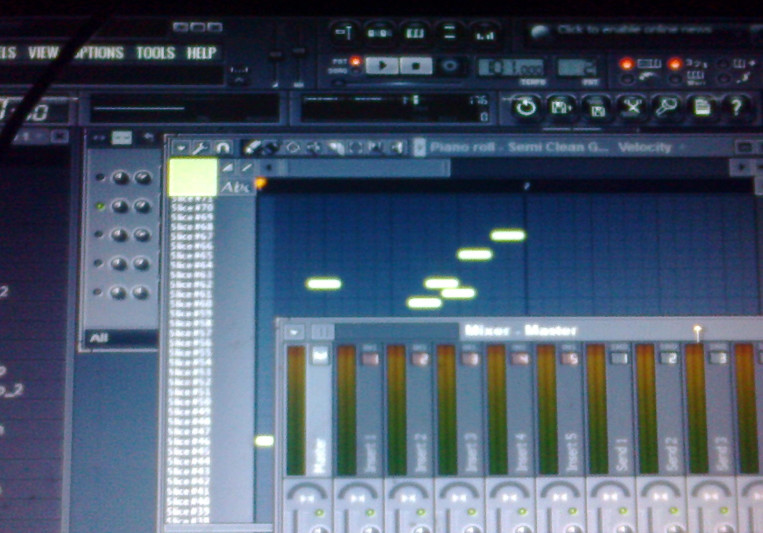Click the Insert 4 stereo separation control
This screenshot has height=533, width=763.
click(x=509, y=497)
